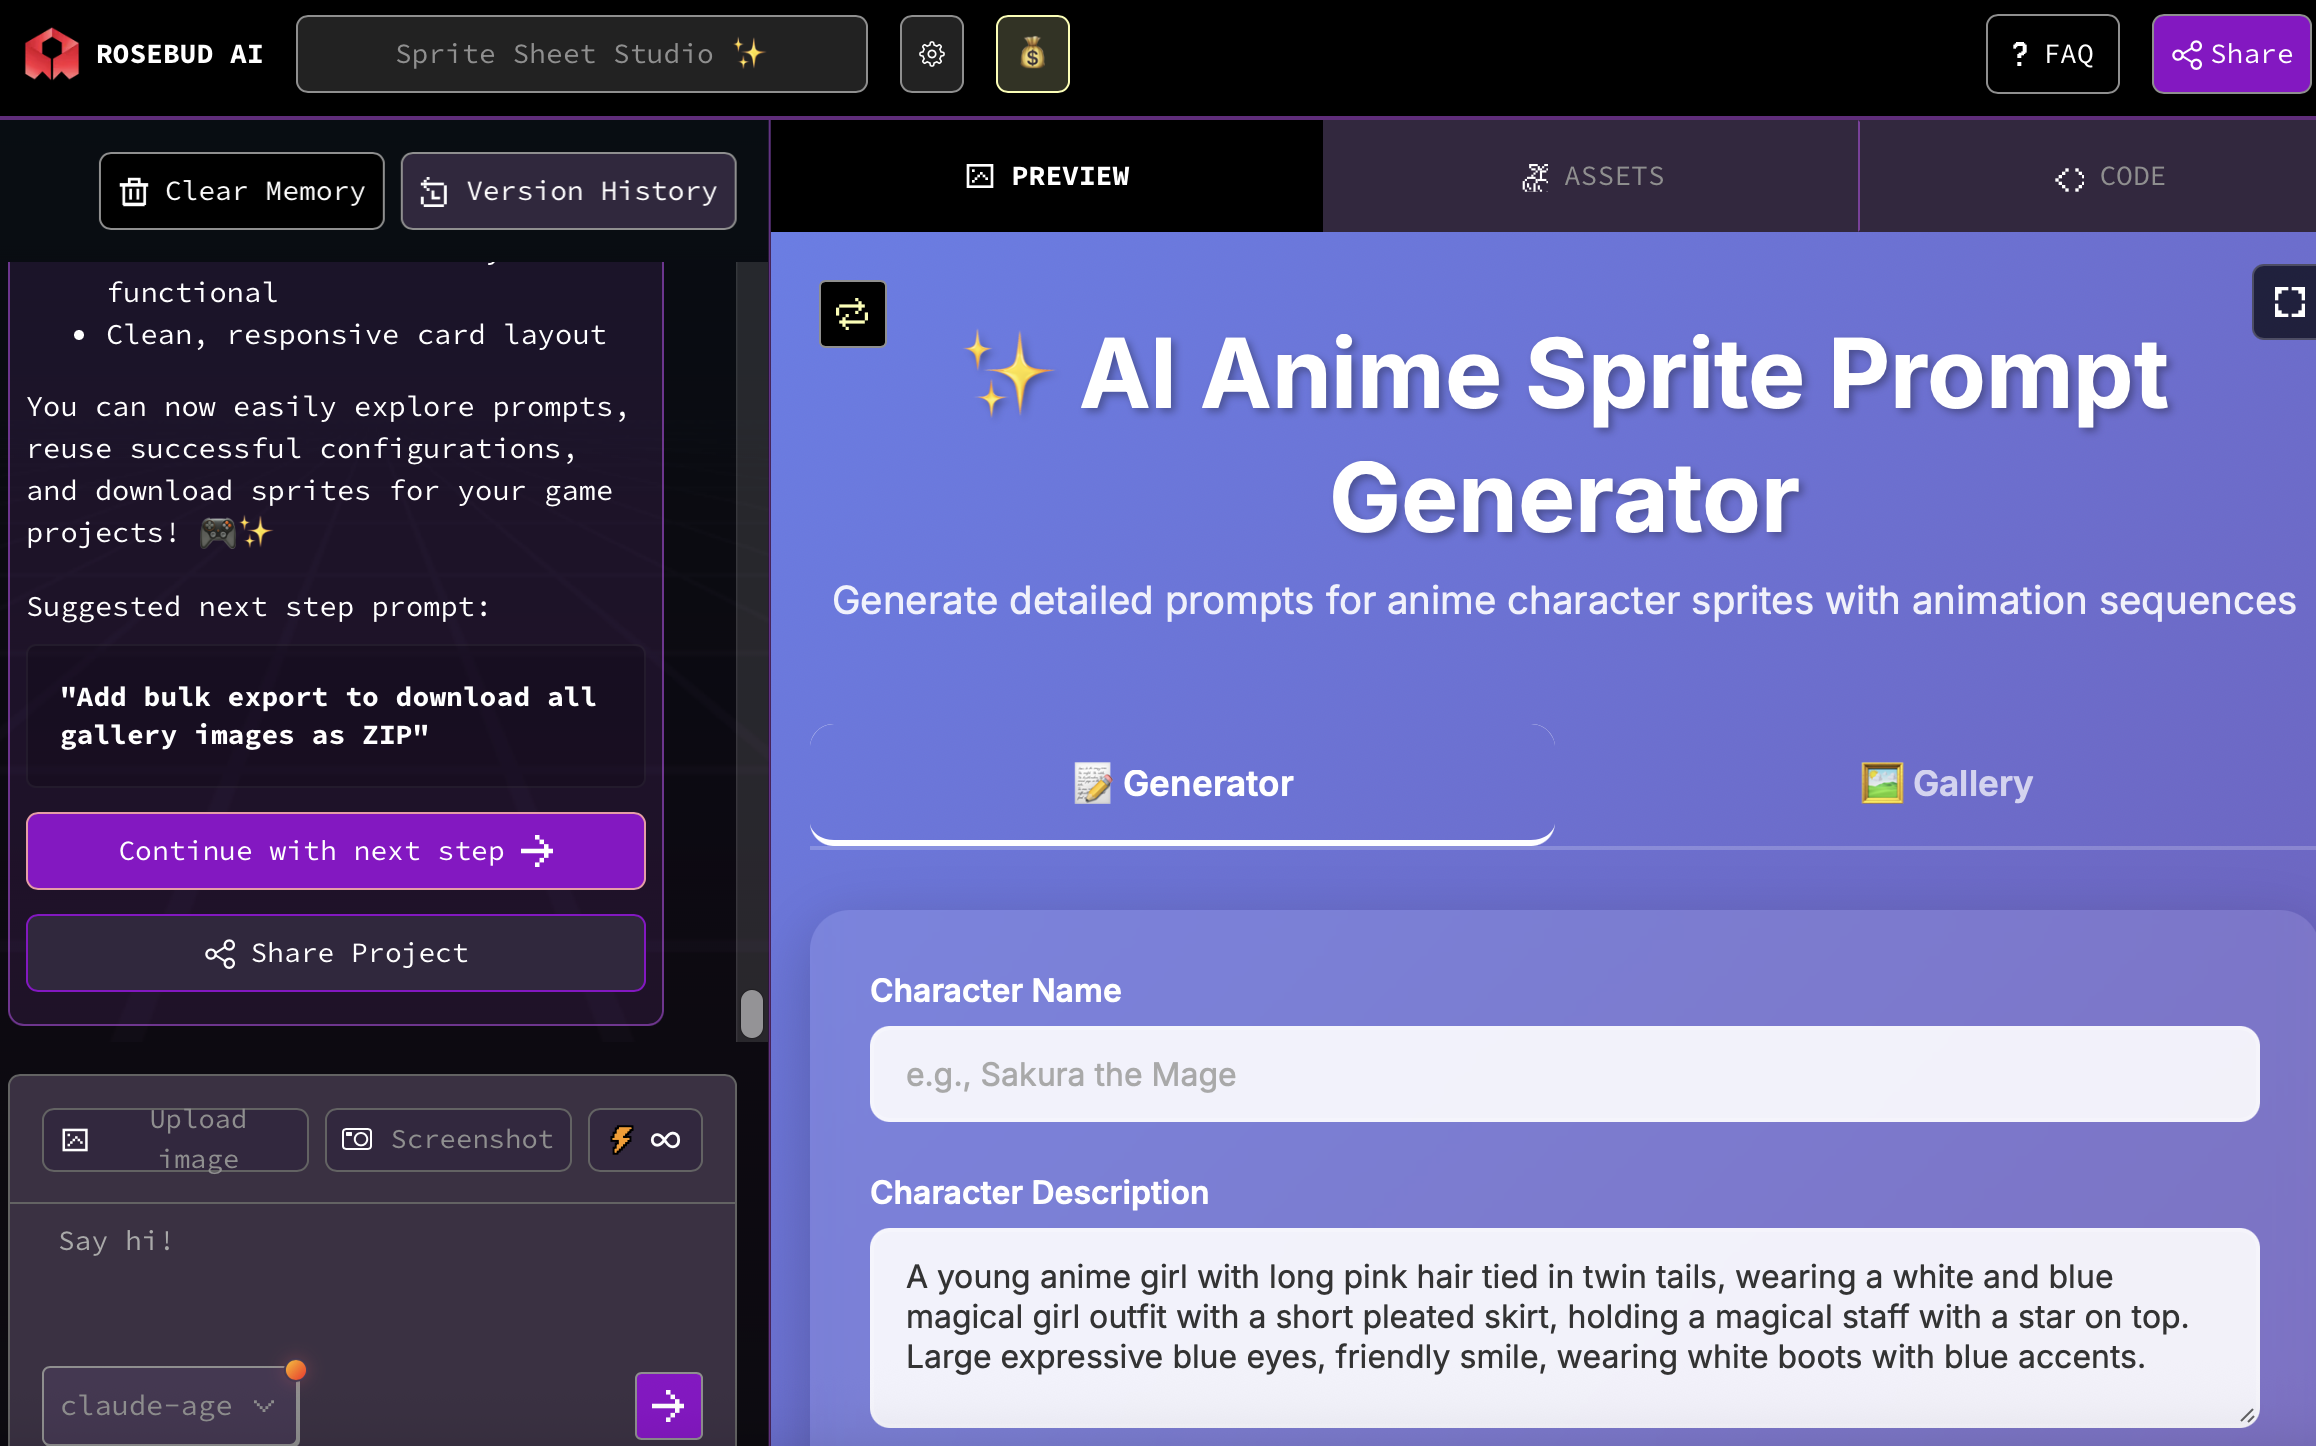
Task: Switch to the ASSETS tab
Action: tap(1591, 176)
